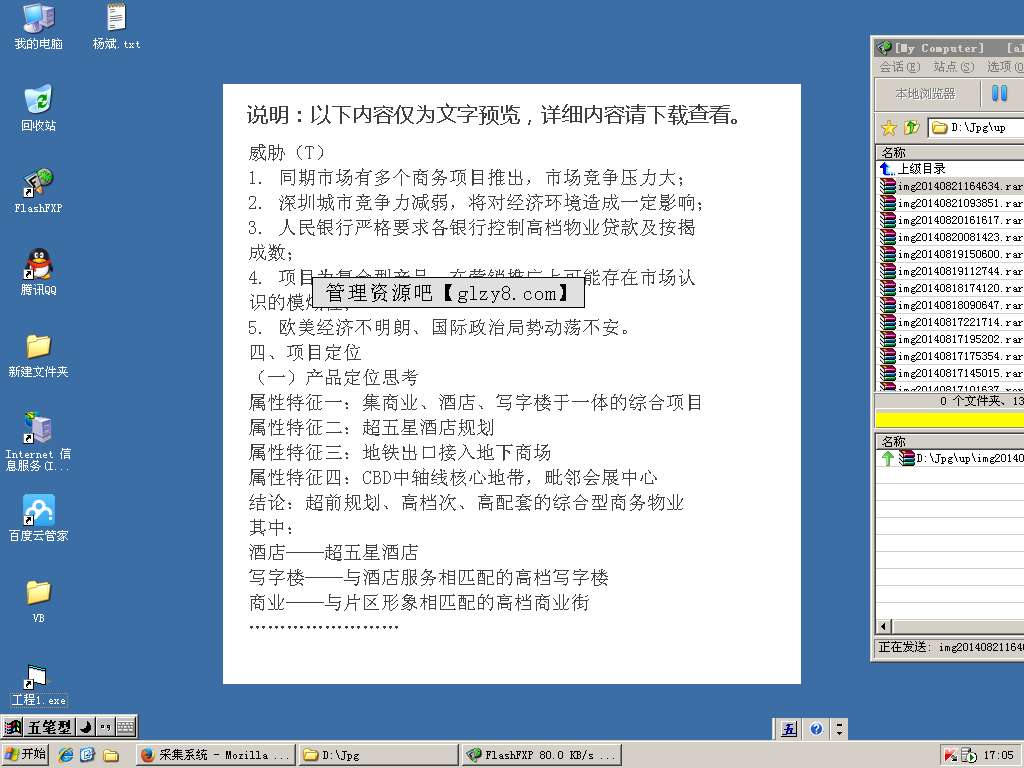Select file img20140817175354.rar
This screenshot has width=1024, height=768.
click(x=951, y=356)
